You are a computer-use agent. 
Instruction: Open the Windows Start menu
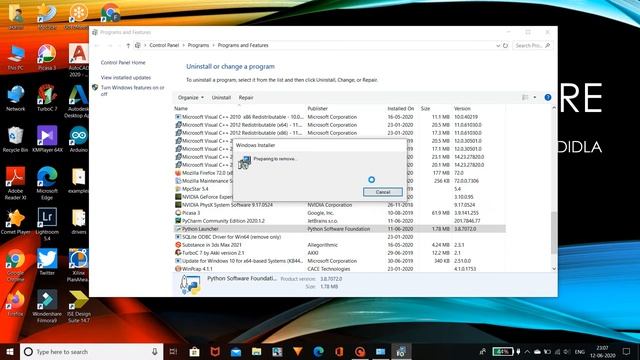click(x=10, y=351)
